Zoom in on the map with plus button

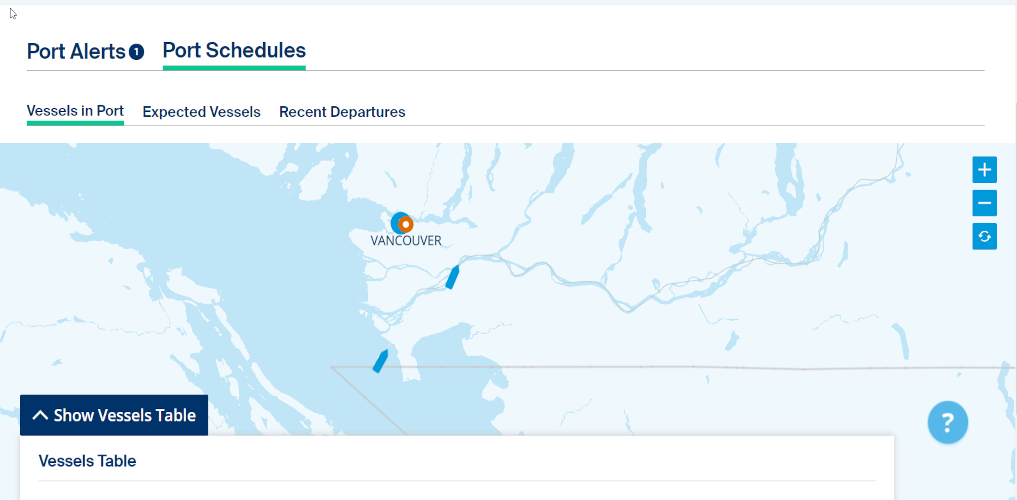984,170
